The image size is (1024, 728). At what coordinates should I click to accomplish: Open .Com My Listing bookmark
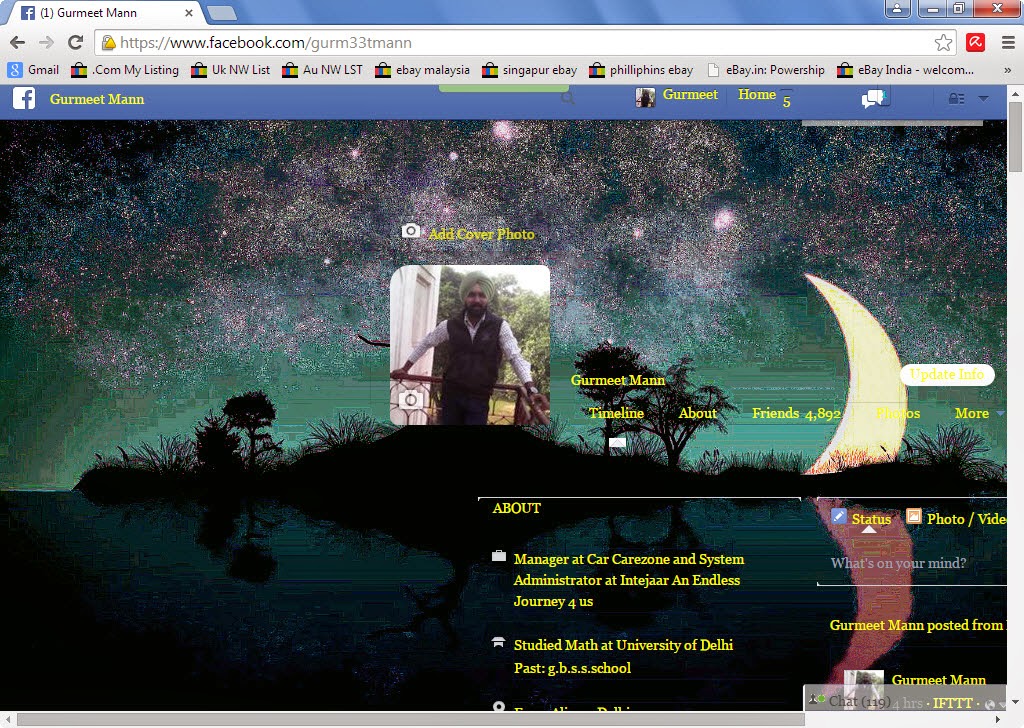click(125, 70)
